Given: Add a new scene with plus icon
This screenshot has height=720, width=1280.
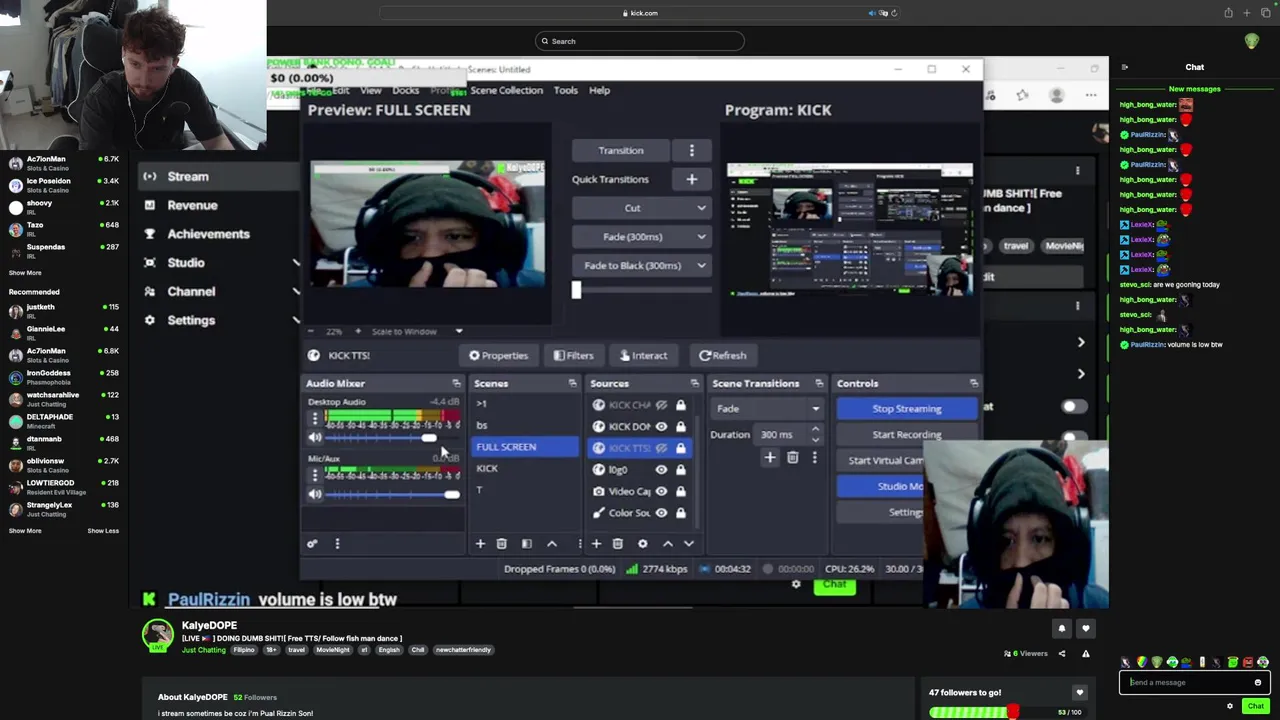Looking at the screenshot, I should 480,543.
